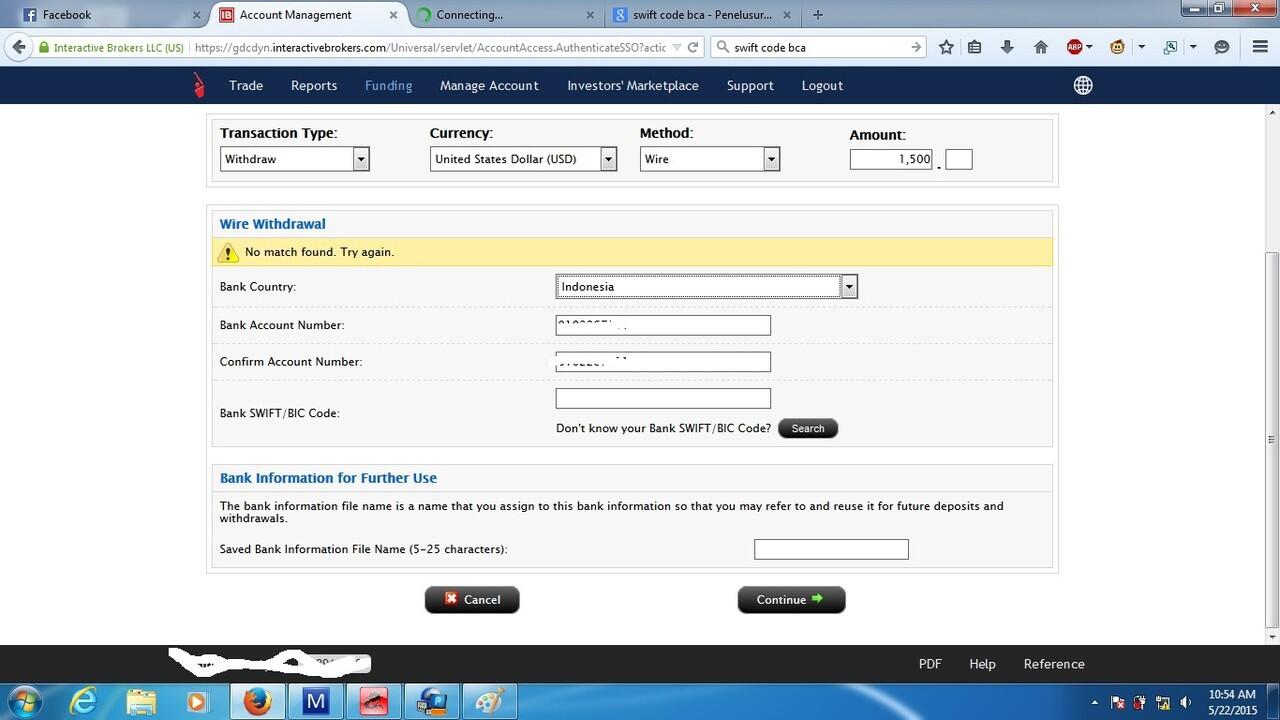Open the downloads arrow icon

coord(1007,47)
